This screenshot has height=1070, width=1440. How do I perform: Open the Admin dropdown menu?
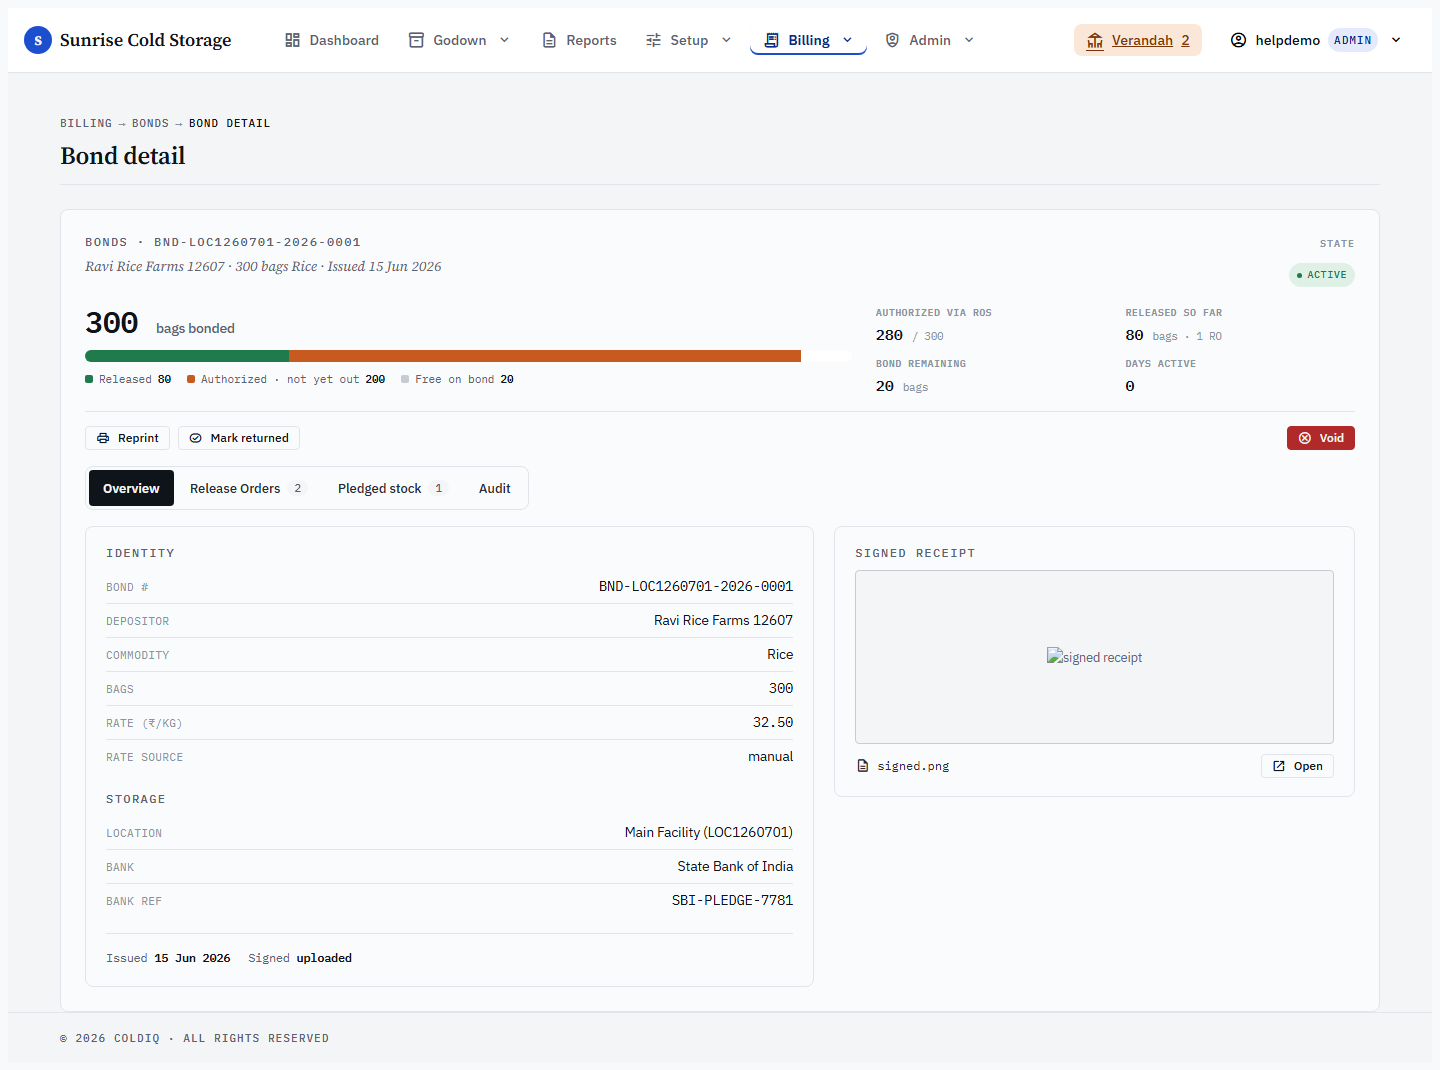[x=930, y=40]
